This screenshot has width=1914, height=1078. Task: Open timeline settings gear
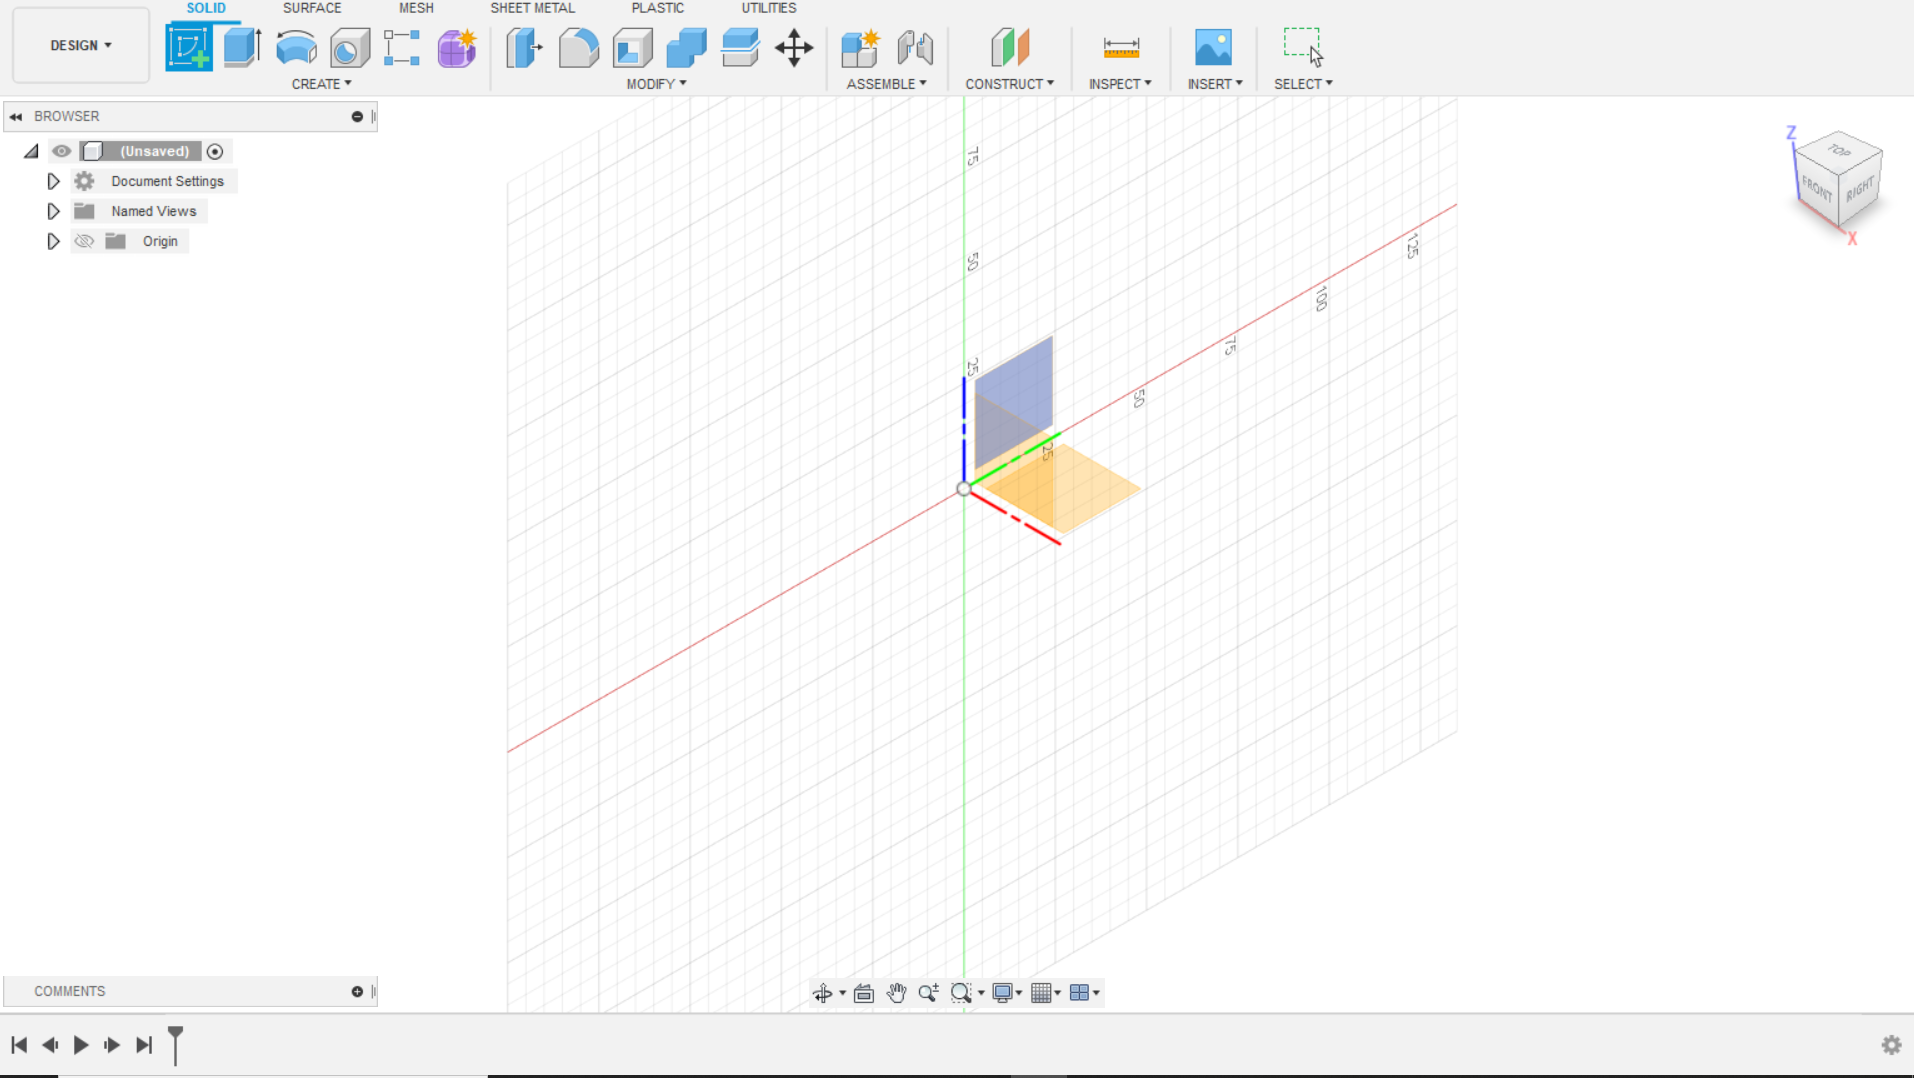(1891, 1045)
